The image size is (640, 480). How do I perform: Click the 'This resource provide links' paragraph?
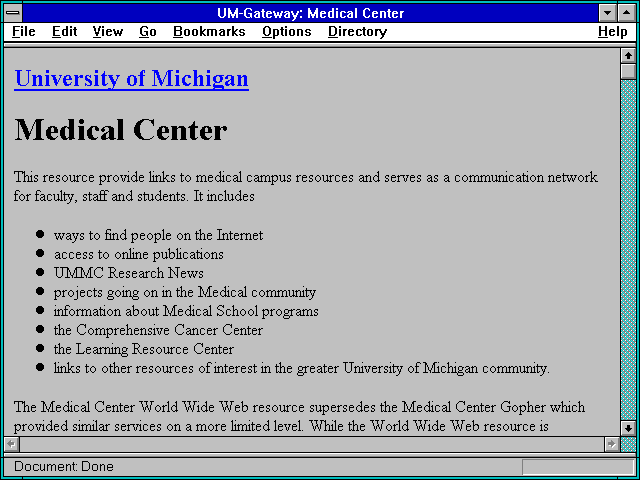coord(306,187)
